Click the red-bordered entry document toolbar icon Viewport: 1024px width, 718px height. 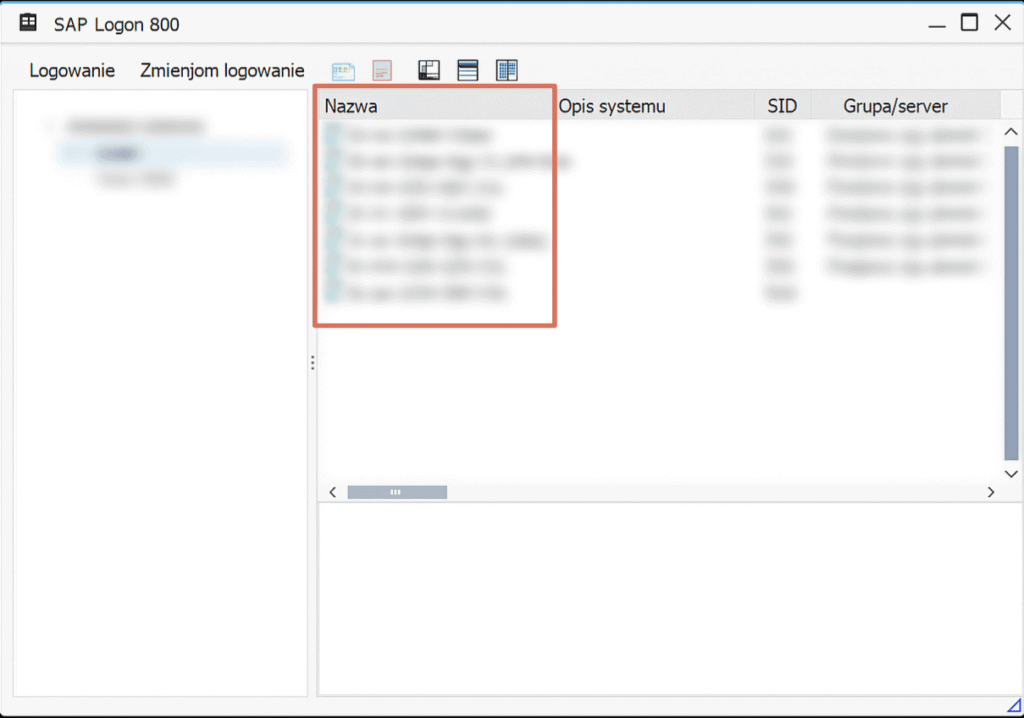pos(382,71)
